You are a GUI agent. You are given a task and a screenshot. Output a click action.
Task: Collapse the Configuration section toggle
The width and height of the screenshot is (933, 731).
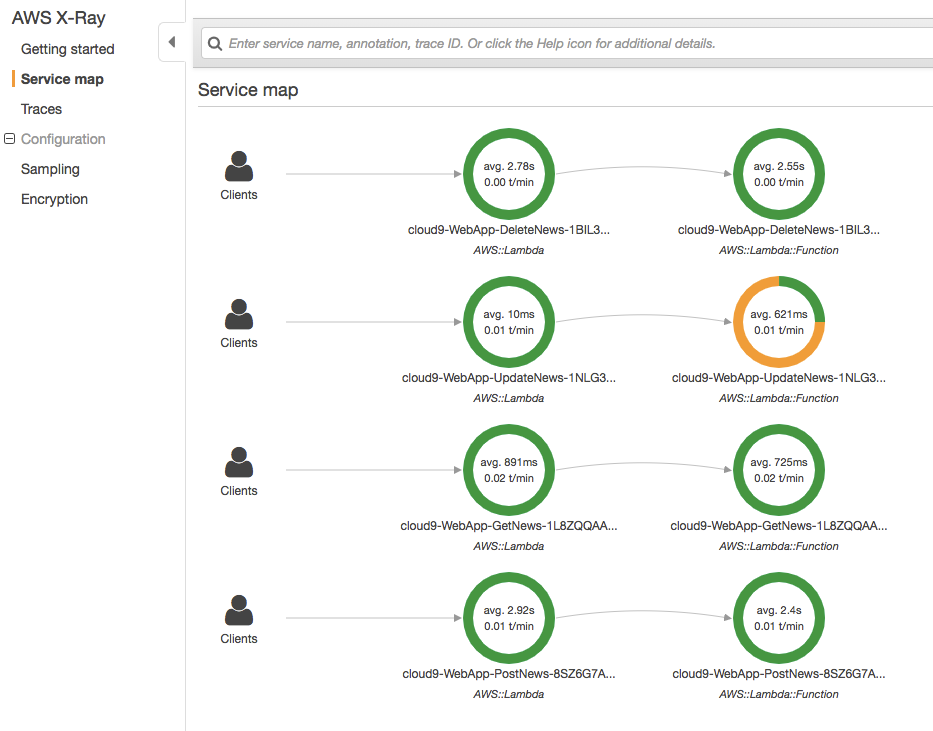(x=9, y=139)
